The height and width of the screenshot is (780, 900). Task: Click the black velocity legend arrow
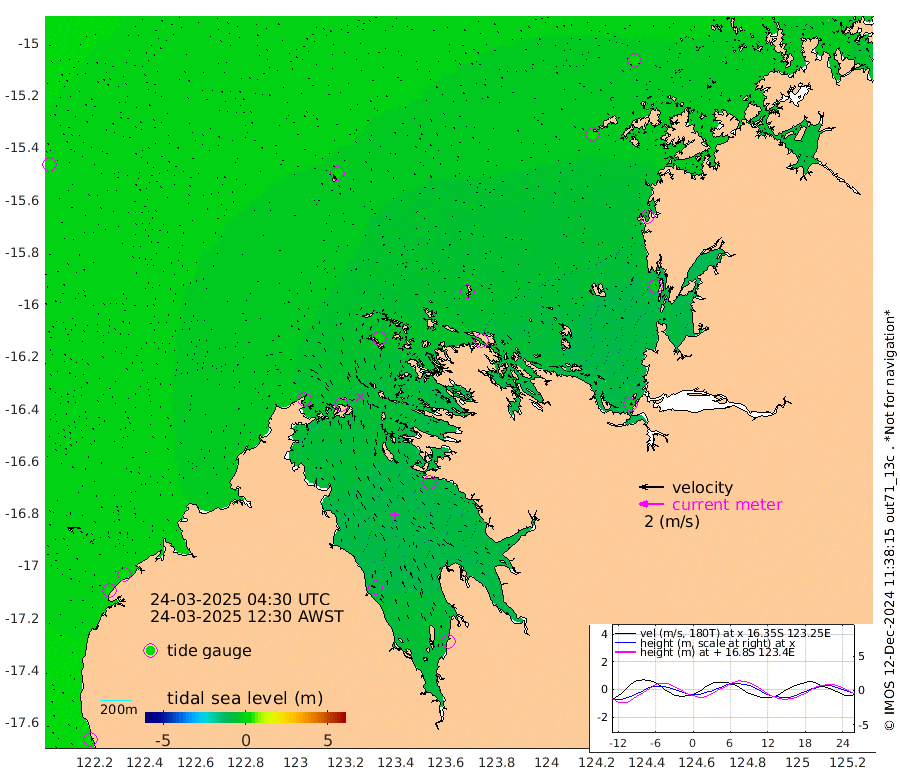pos(651,487)
